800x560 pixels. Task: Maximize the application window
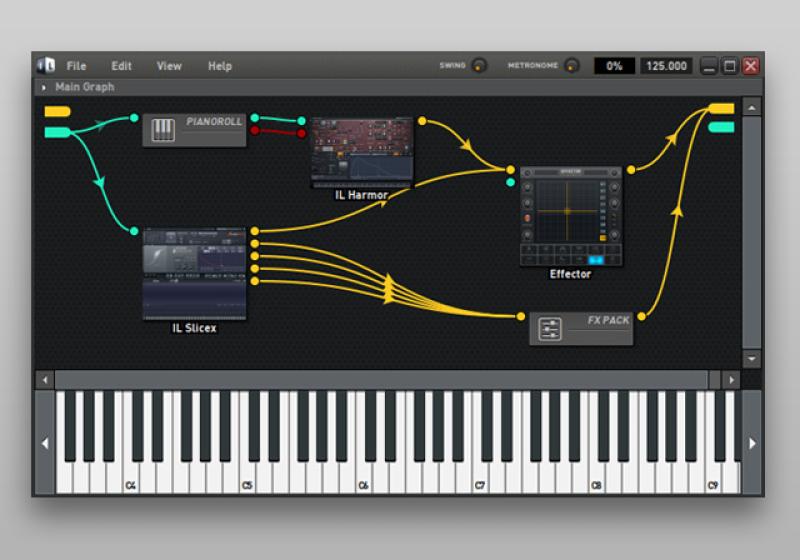[730, 66]
